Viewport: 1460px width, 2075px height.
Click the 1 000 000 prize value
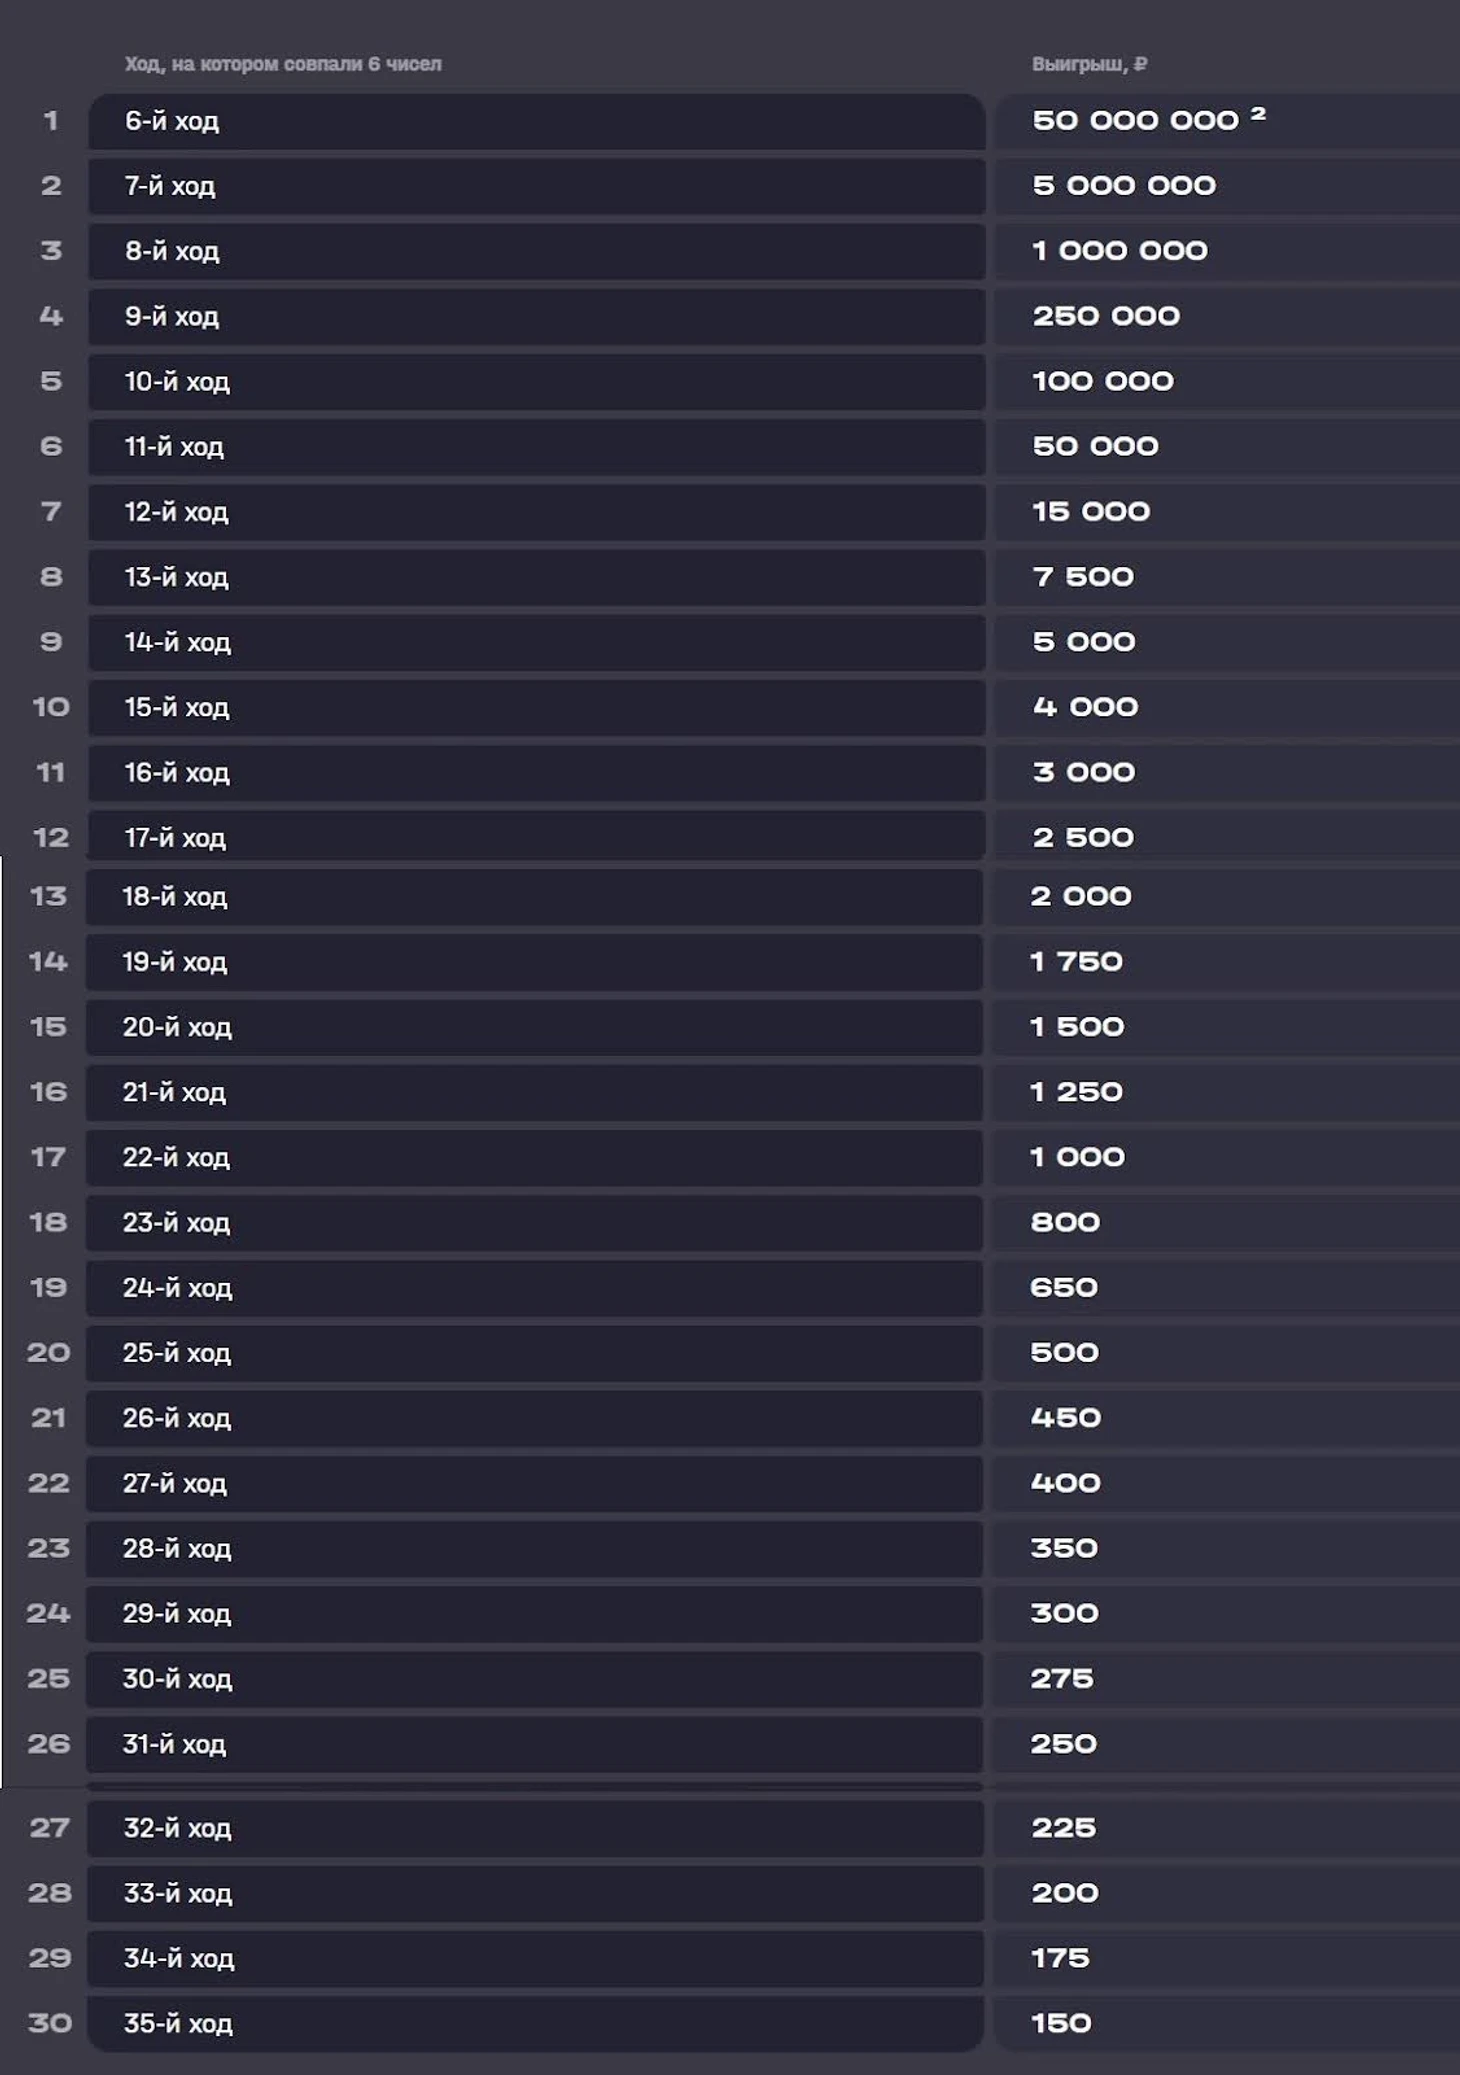[1119, 251]
